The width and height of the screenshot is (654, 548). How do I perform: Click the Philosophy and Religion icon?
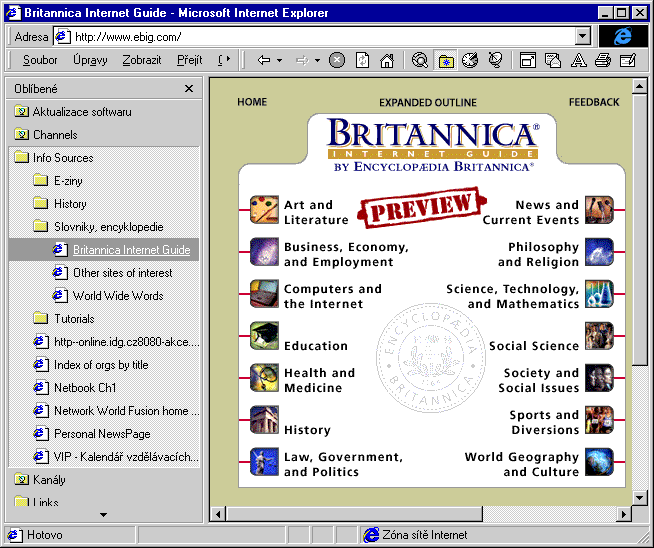tap(599, 252)
